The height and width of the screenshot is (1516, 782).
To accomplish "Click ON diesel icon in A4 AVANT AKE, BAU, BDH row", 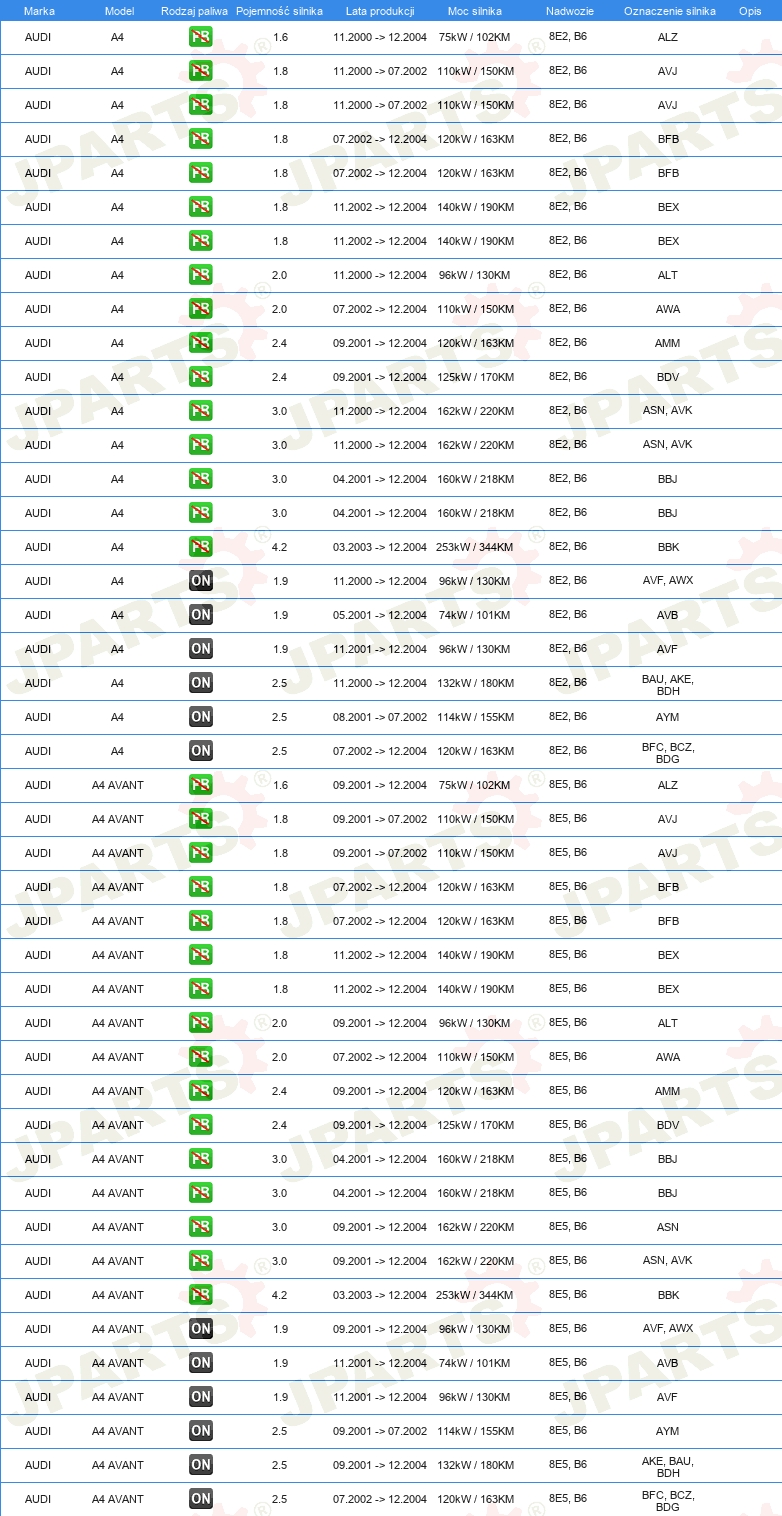I will tap(201, 1466).
